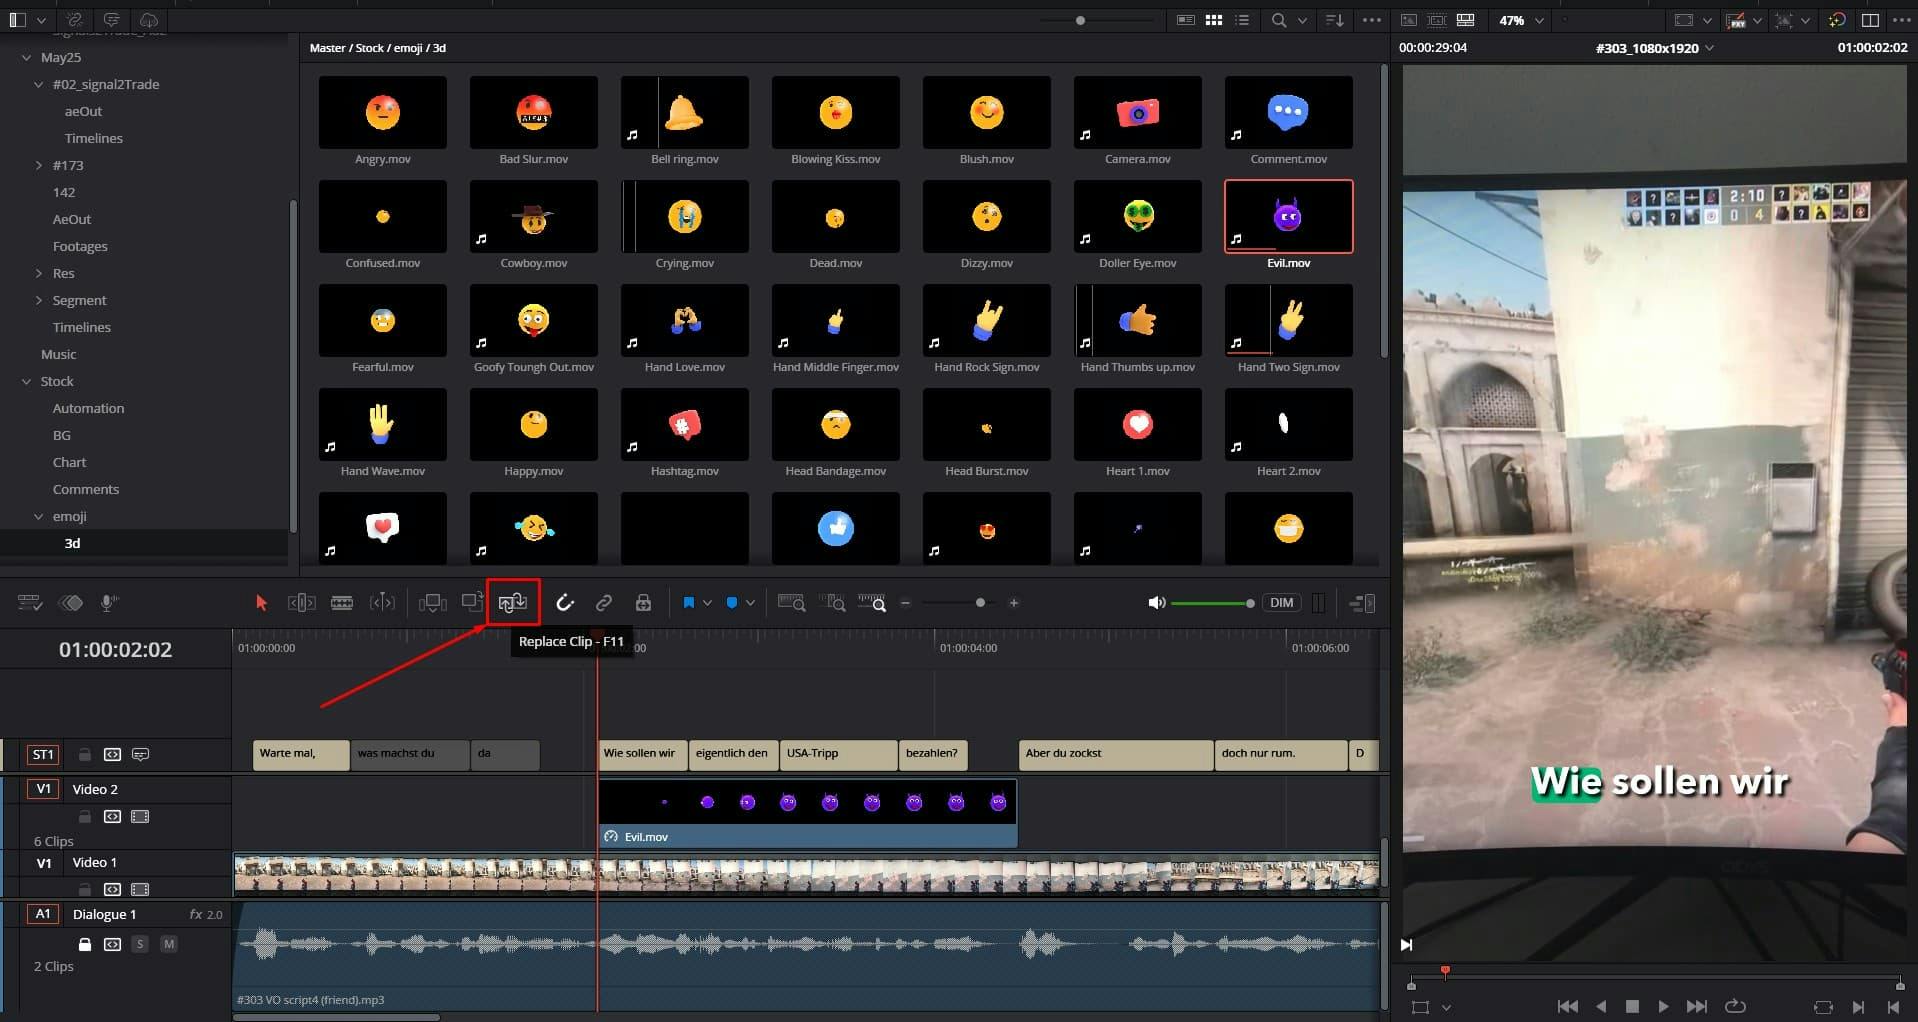Viewport: 1918px width, 1022px height.
Task: Mute audio with the speaker icon
Action: 1156,603
